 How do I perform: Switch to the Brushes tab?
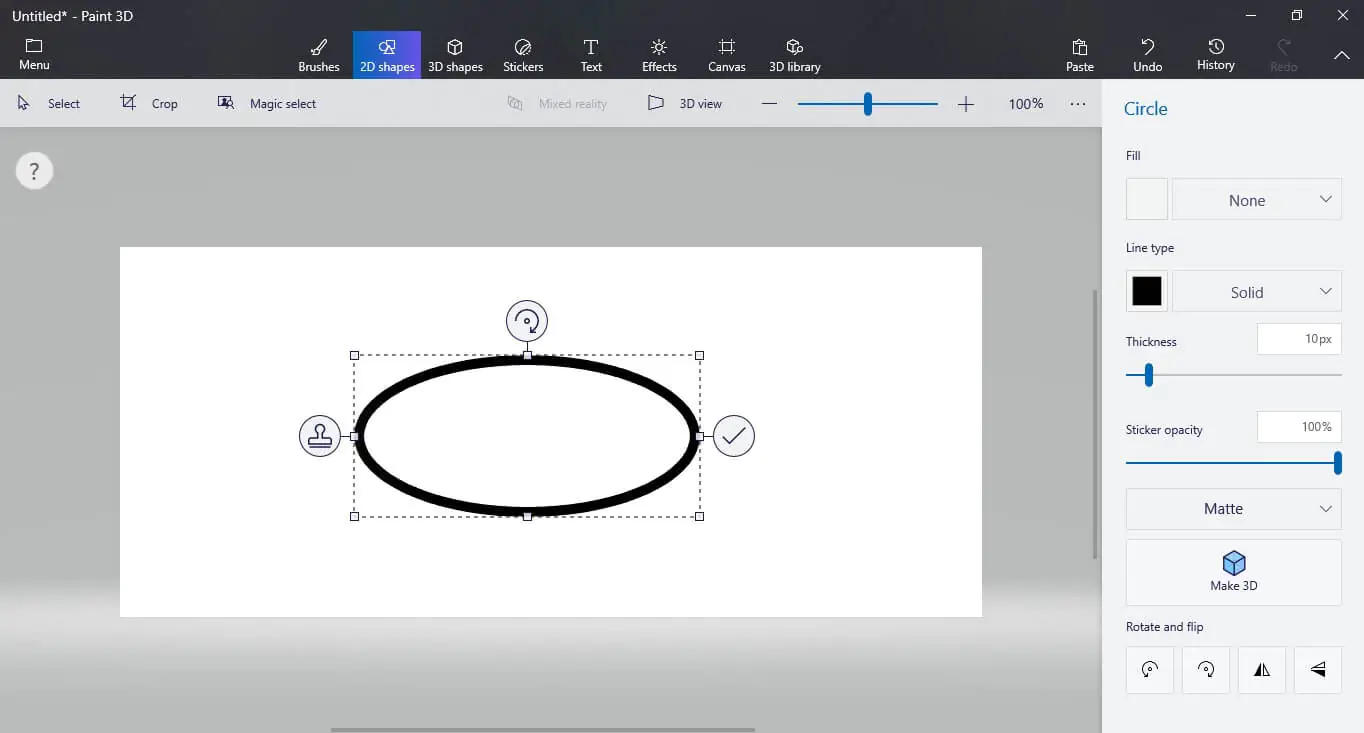pyautogui.click(x=319, y=55)
